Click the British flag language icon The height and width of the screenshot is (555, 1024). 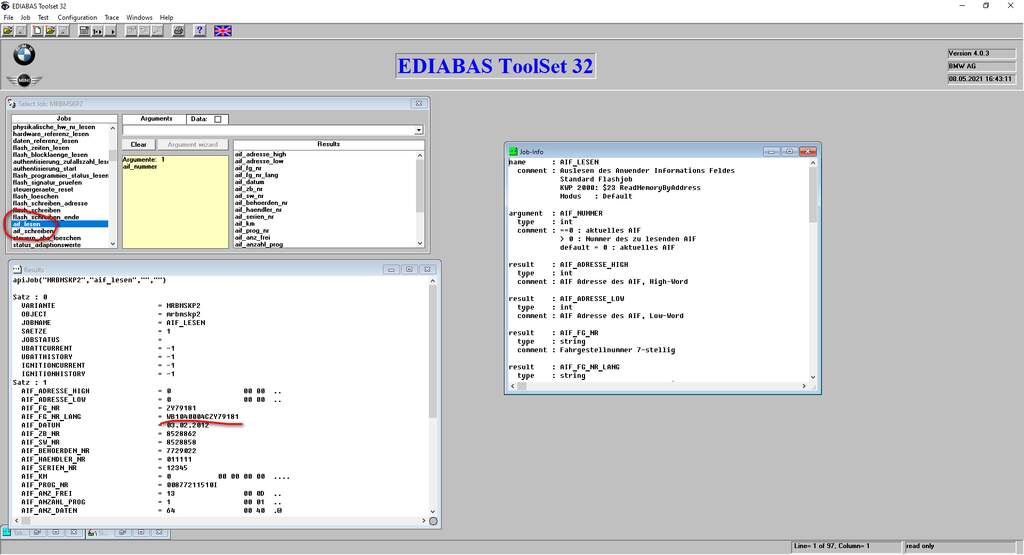222,31
